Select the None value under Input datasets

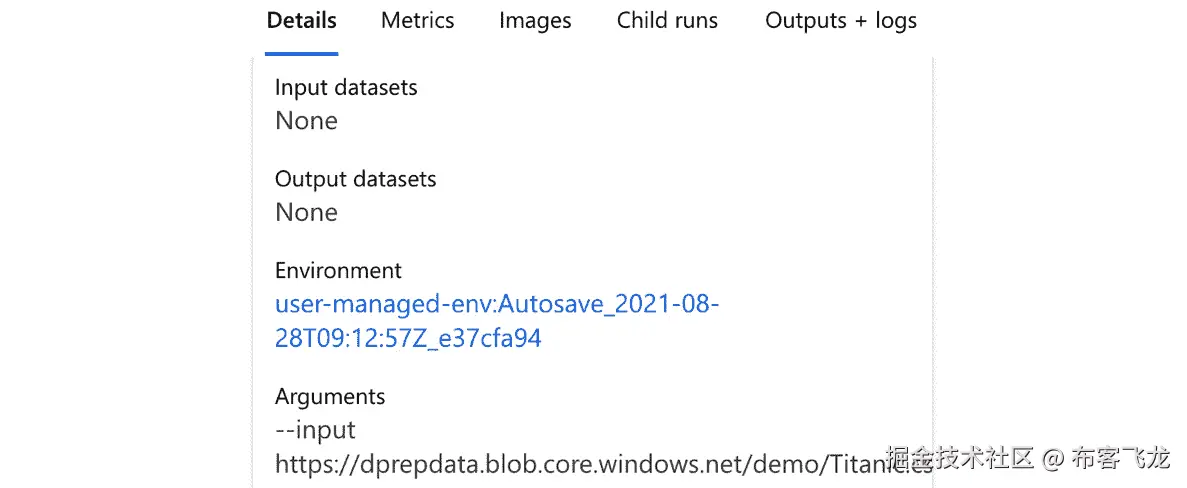tap(306, 121)
